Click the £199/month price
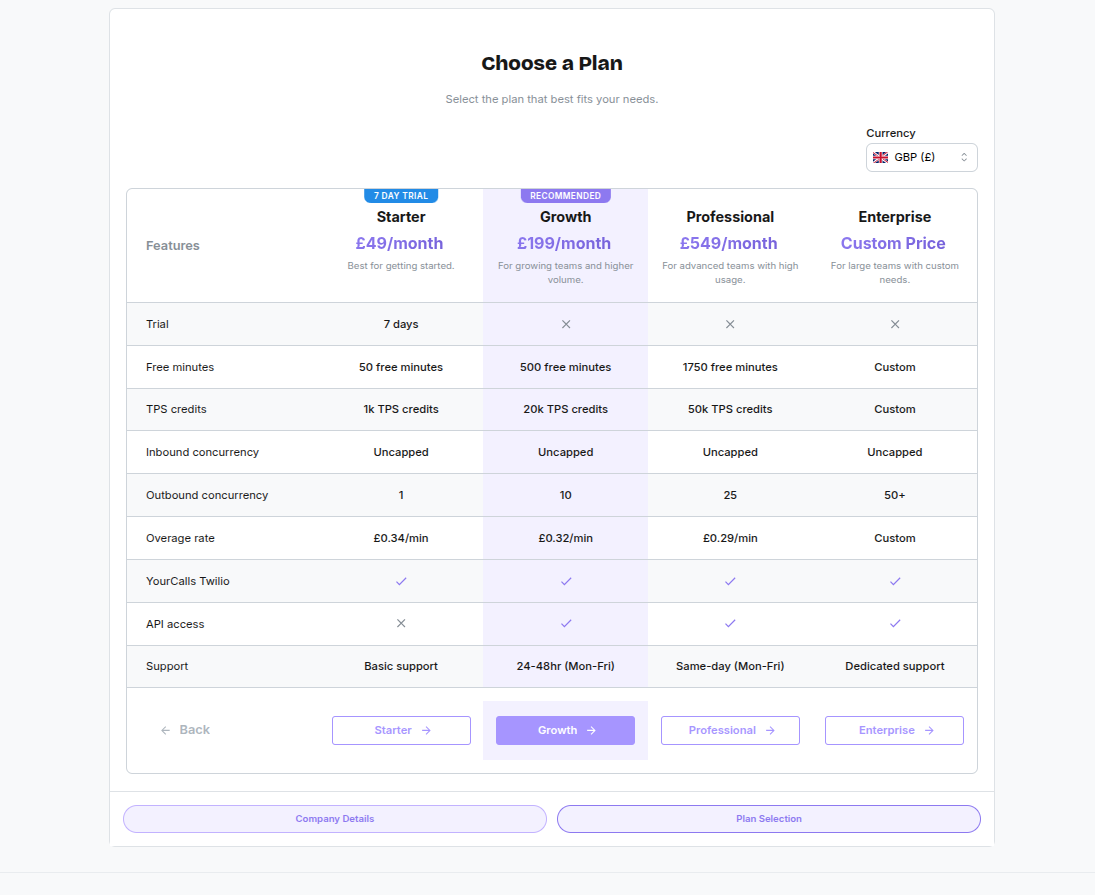 (564, 244)
